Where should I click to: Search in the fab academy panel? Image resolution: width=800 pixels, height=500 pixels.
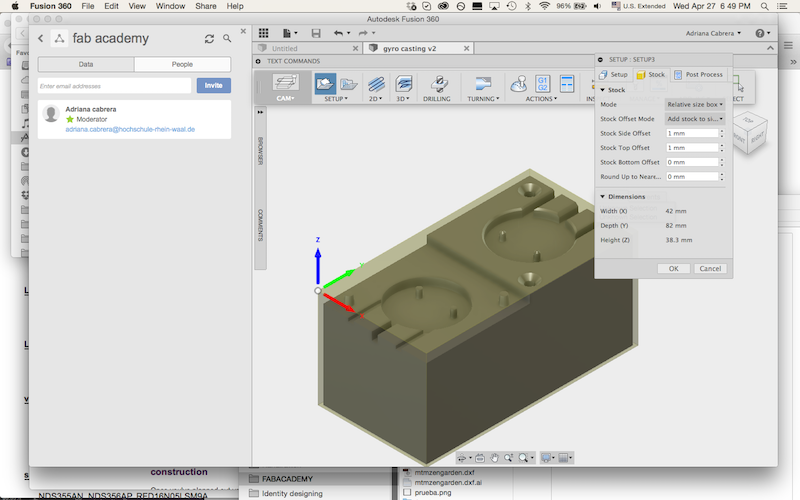[227, 38]
